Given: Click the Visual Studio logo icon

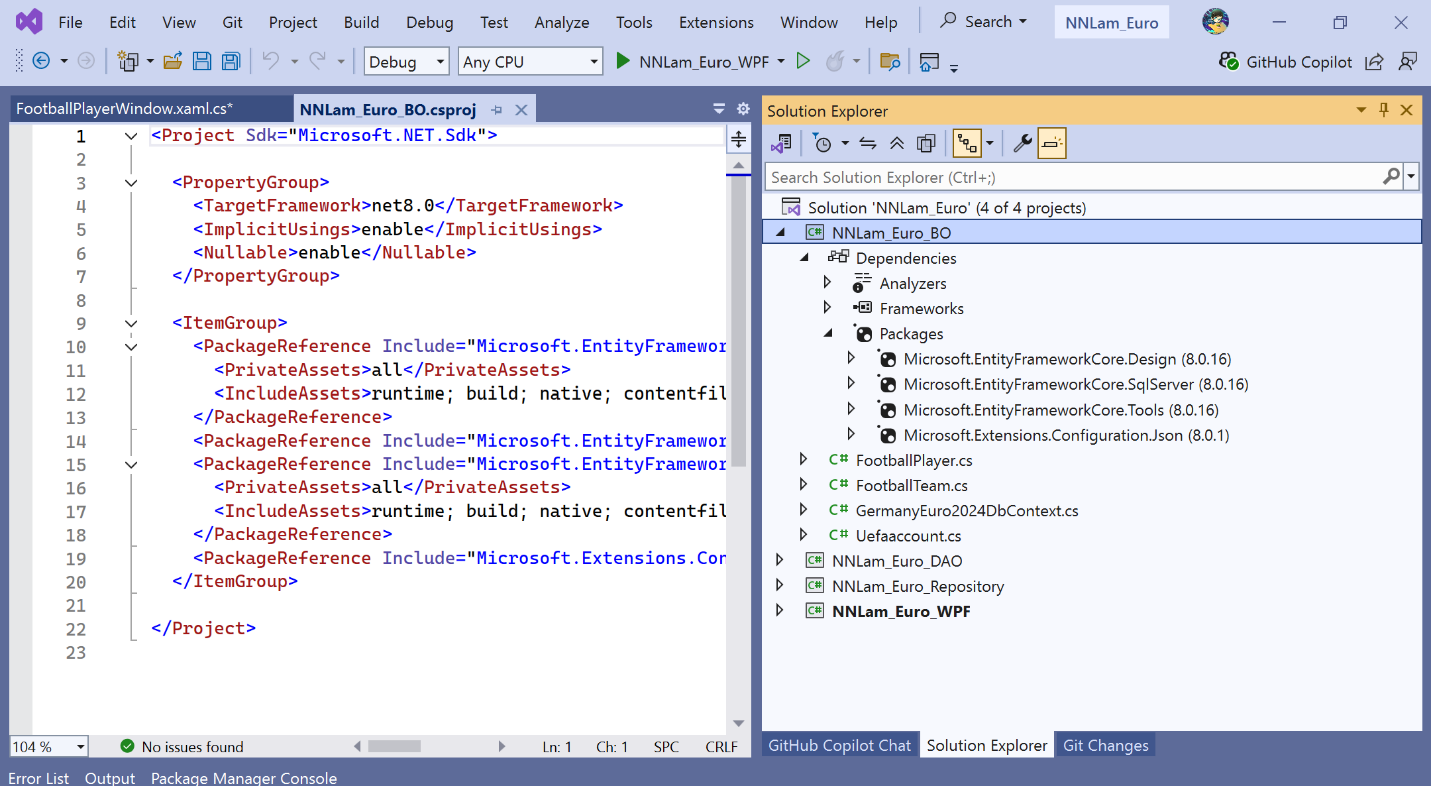Looking at the screenshot, I should tap(29, 21).
